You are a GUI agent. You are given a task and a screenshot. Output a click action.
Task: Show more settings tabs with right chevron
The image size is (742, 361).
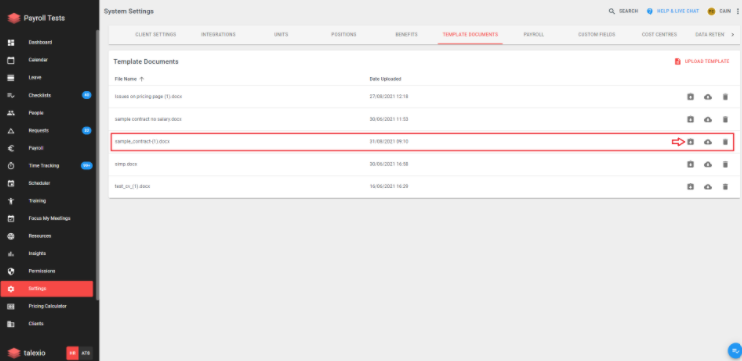click(x=733, y=35)
